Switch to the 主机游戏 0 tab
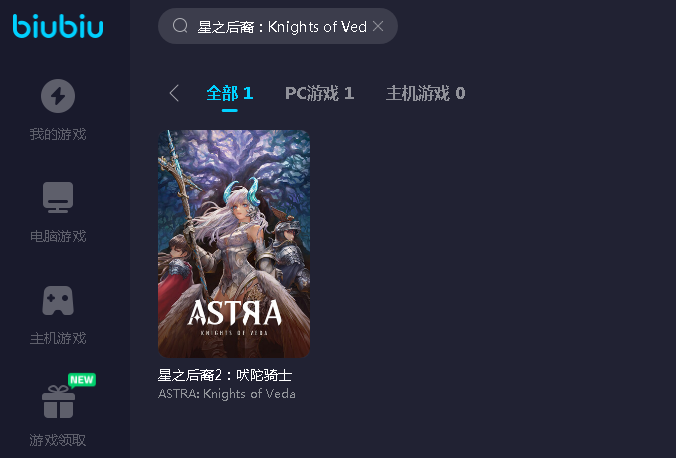Viewport: 676px width, 458px height. (x=426, y=93)
